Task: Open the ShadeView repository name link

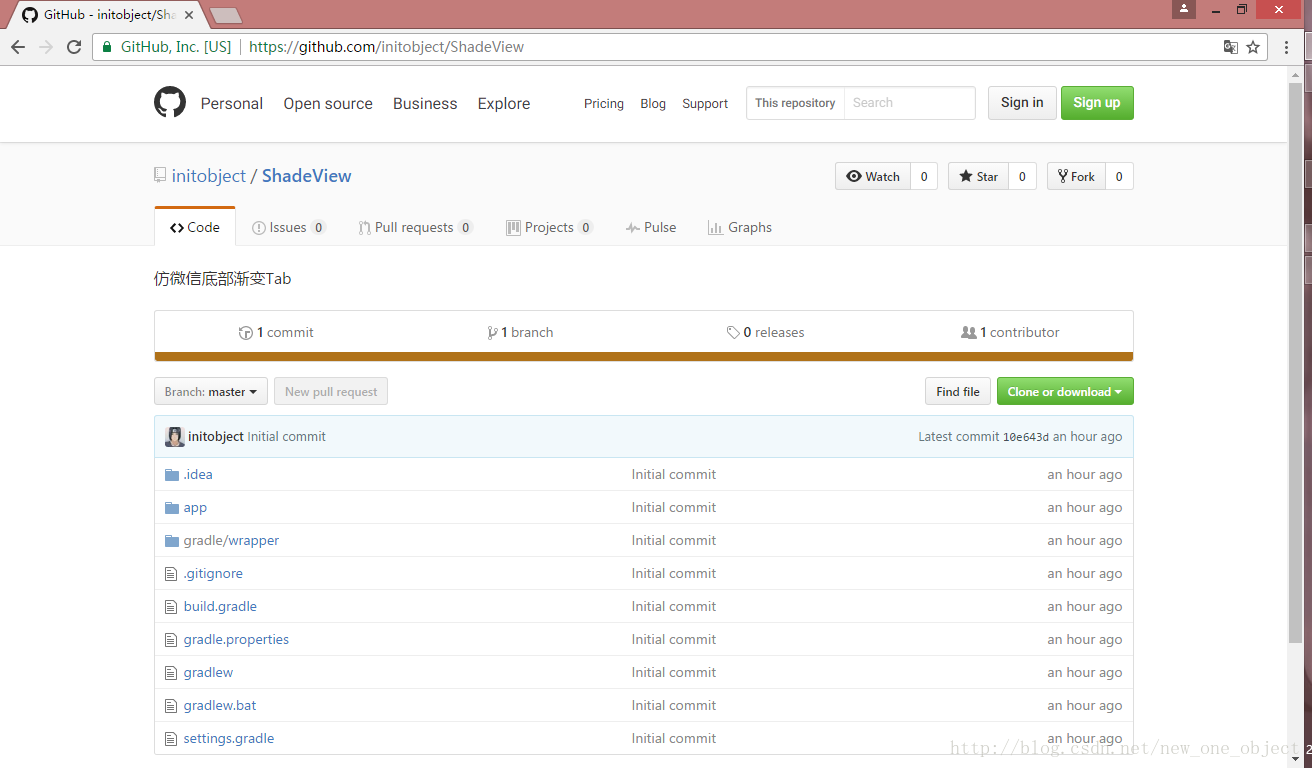Action: pos(307,175)
